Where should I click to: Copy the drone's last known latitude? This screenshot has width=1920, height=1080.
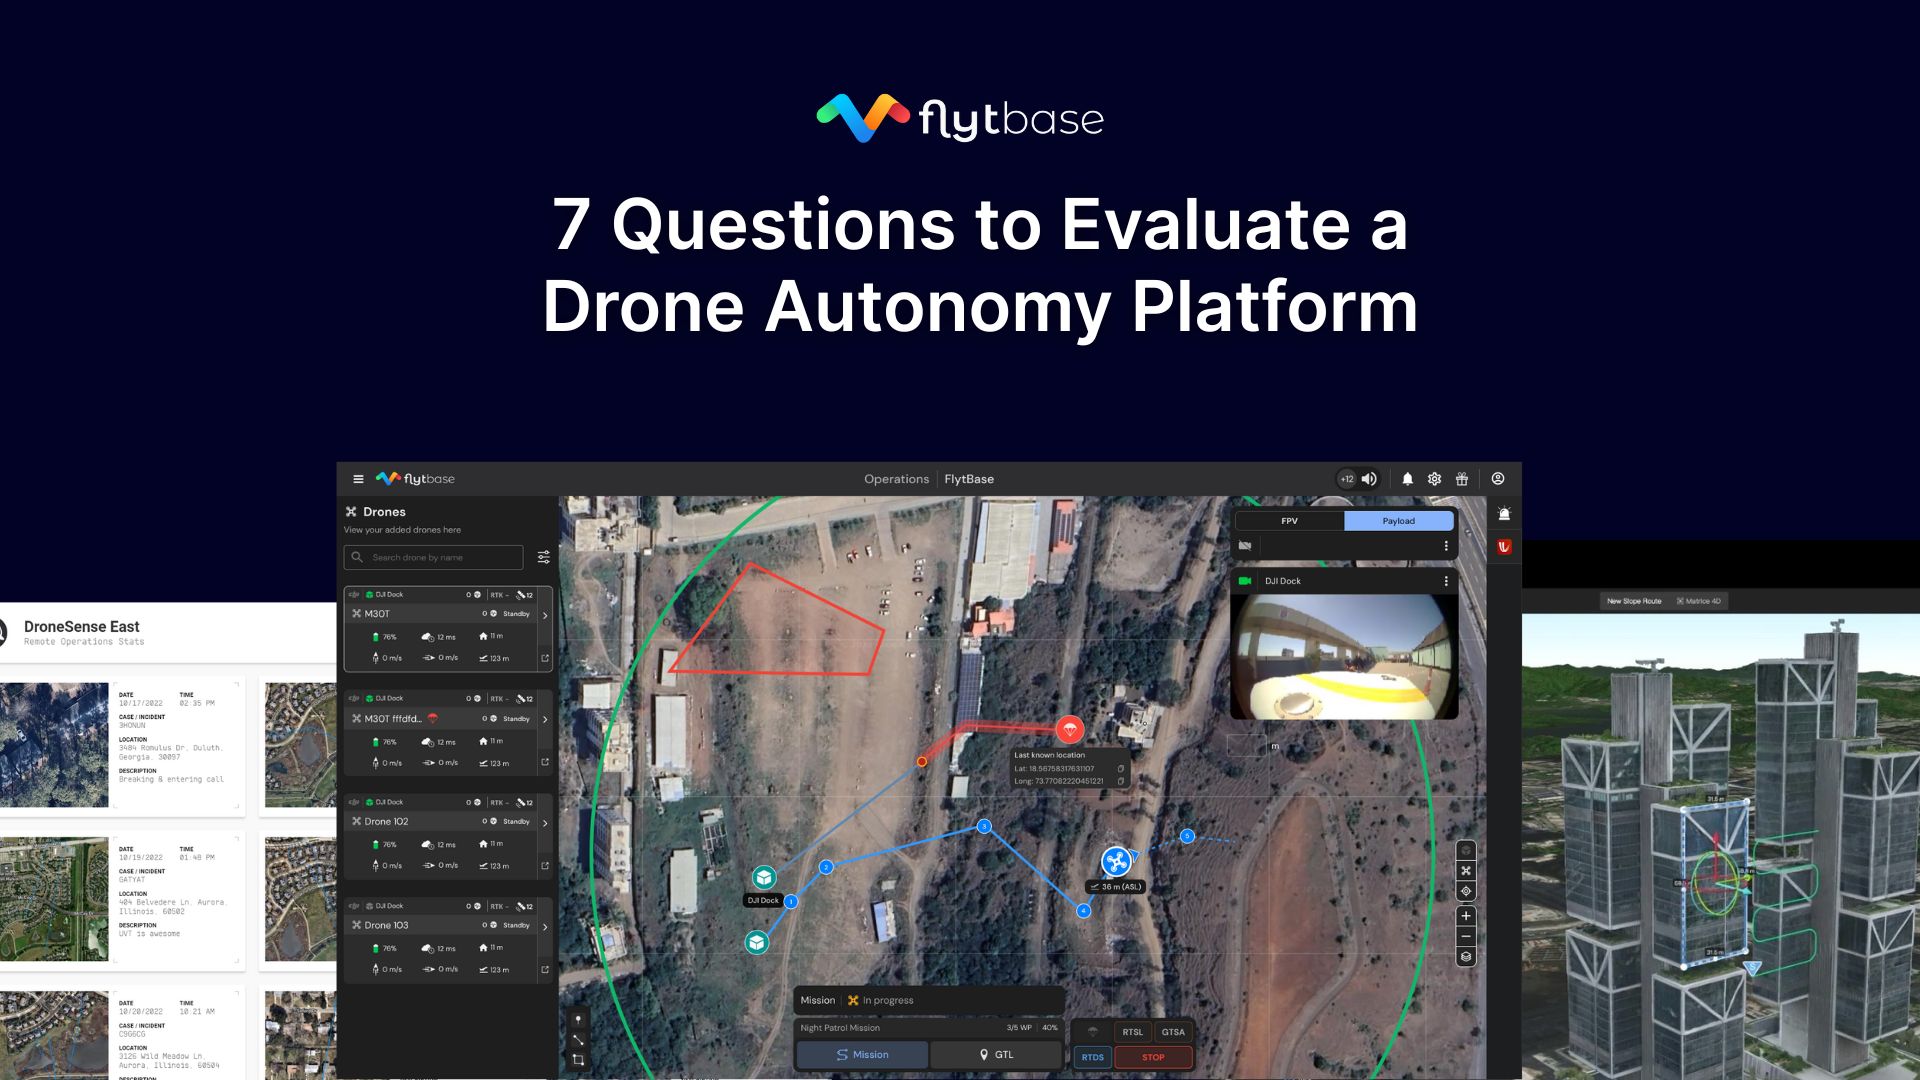point(1122,770)
